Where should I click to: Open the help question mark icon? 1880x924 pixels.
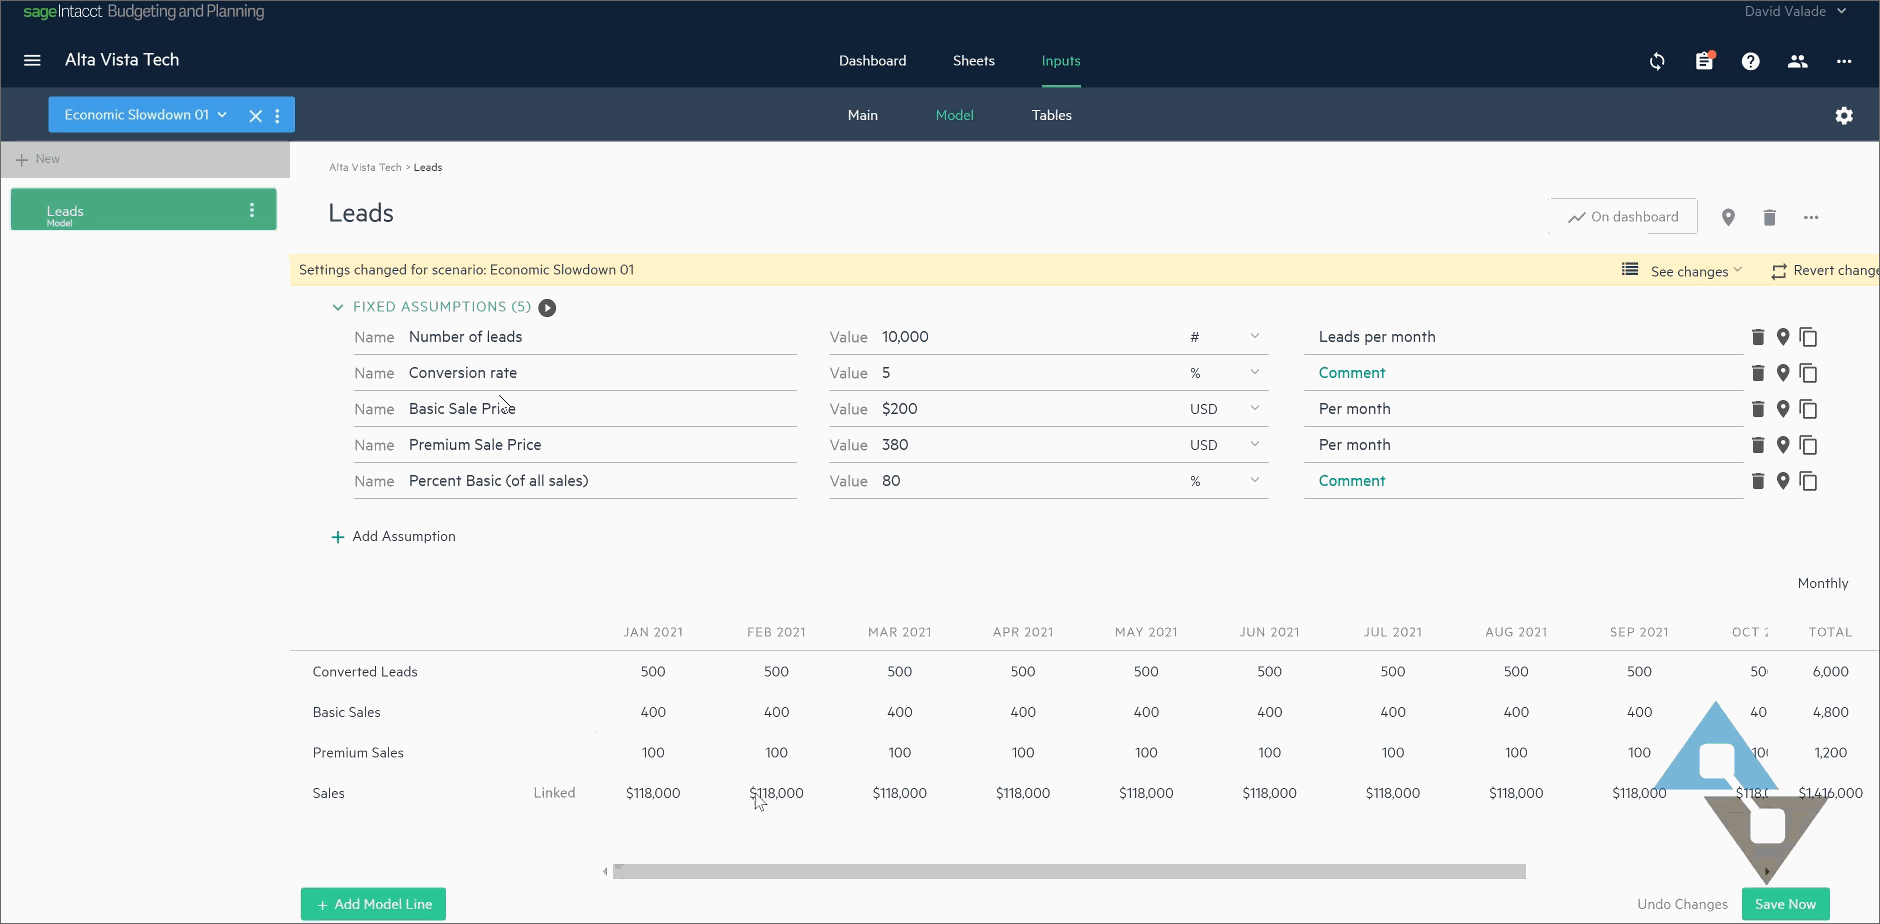[1750, 61]
